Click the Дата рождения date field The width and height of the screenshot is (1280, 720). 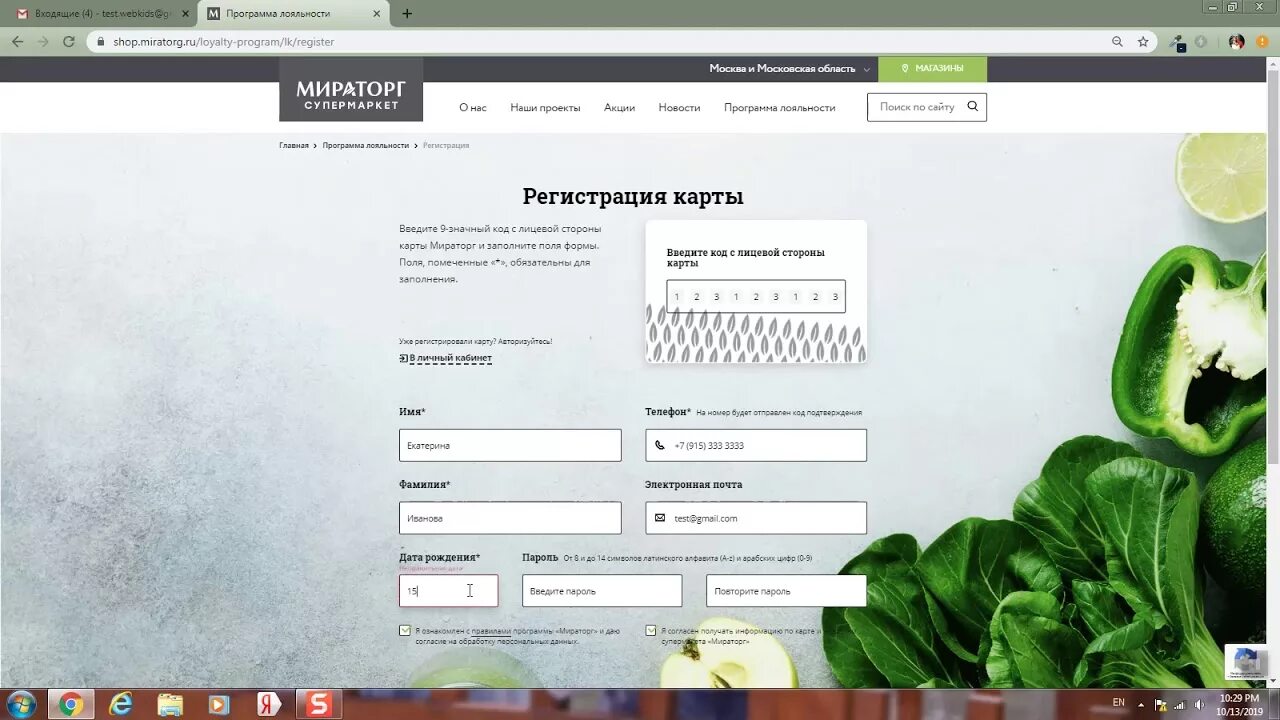[x=448, y=591]
